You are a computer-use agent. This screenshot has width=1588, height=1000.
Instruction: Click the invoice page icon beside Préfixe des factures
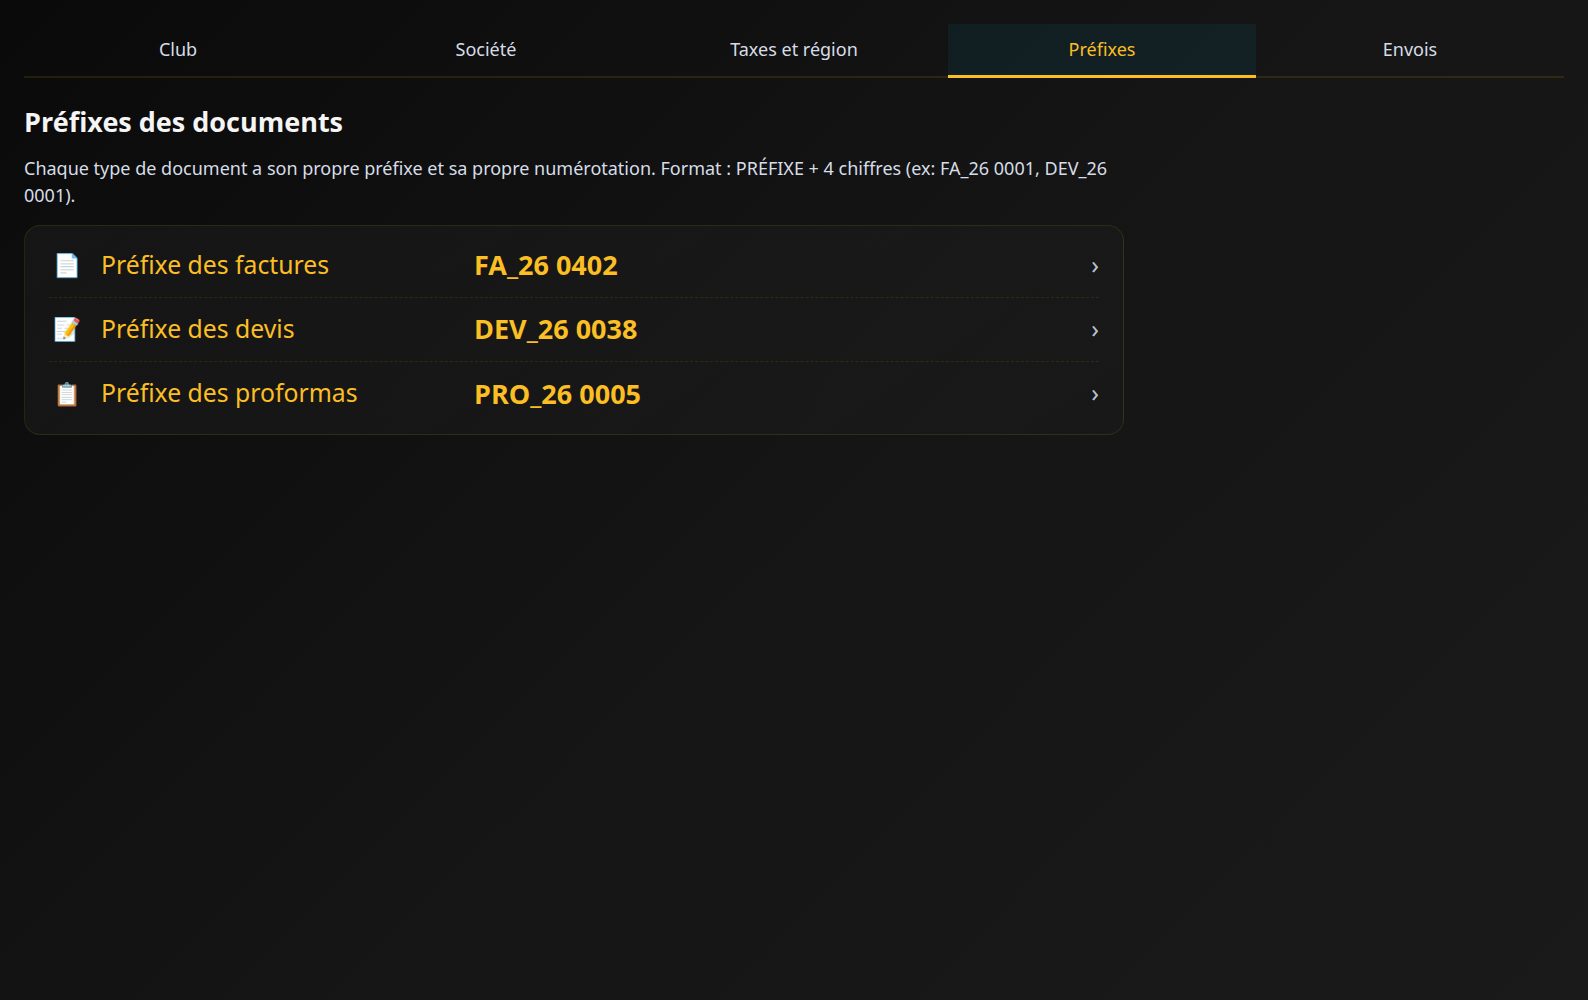[x=67, y=265]
